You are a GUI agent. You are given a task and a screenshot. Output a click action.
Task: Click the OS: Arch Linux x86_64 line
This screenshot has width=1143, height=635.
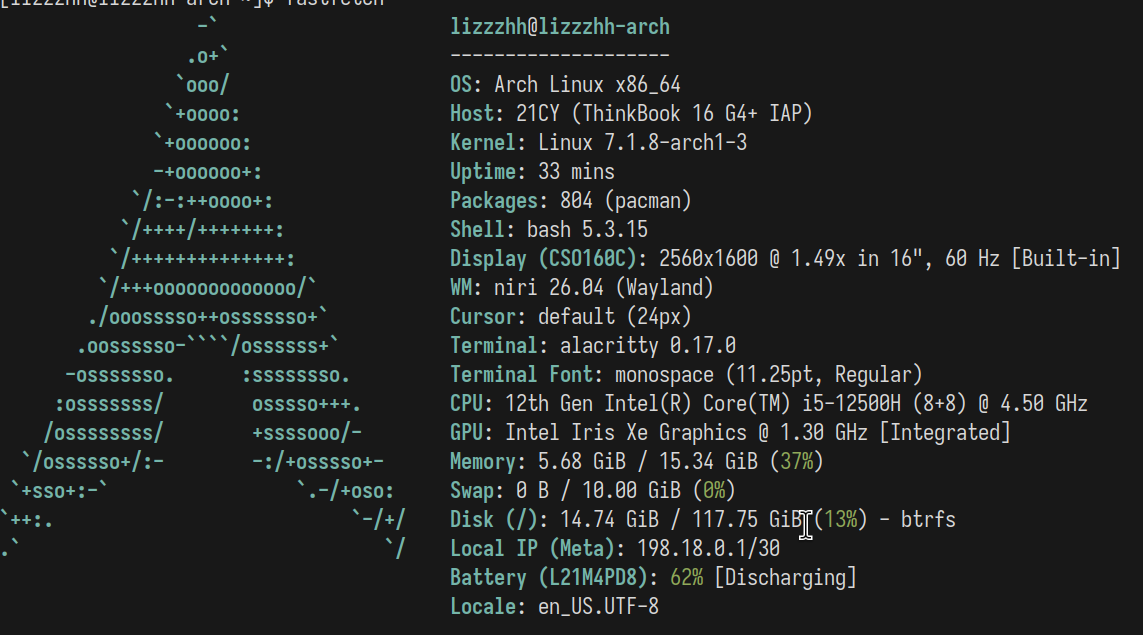(566, 85)
